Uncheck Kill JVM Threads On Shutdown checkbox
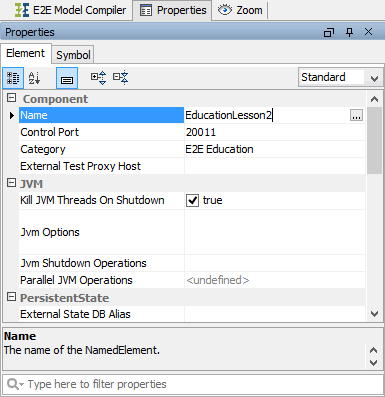 (x=192, y=200)
